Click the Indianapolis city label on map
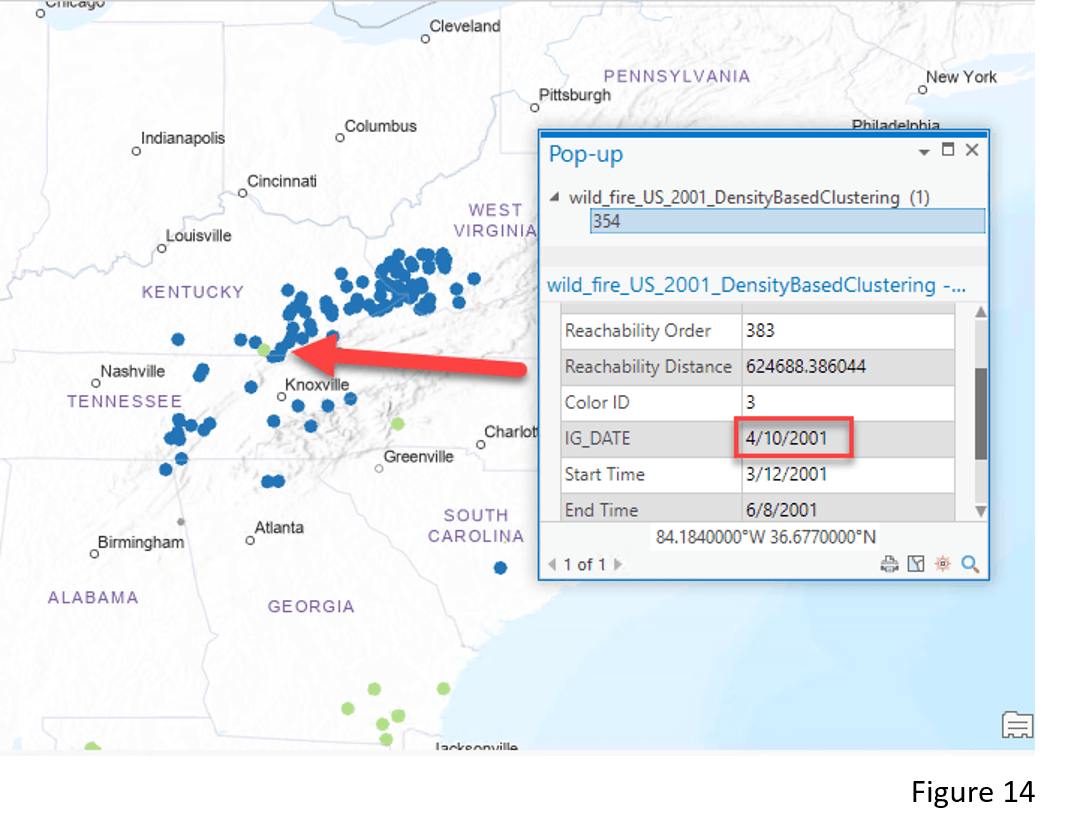The image size is (1086, 831). [183, 138]
